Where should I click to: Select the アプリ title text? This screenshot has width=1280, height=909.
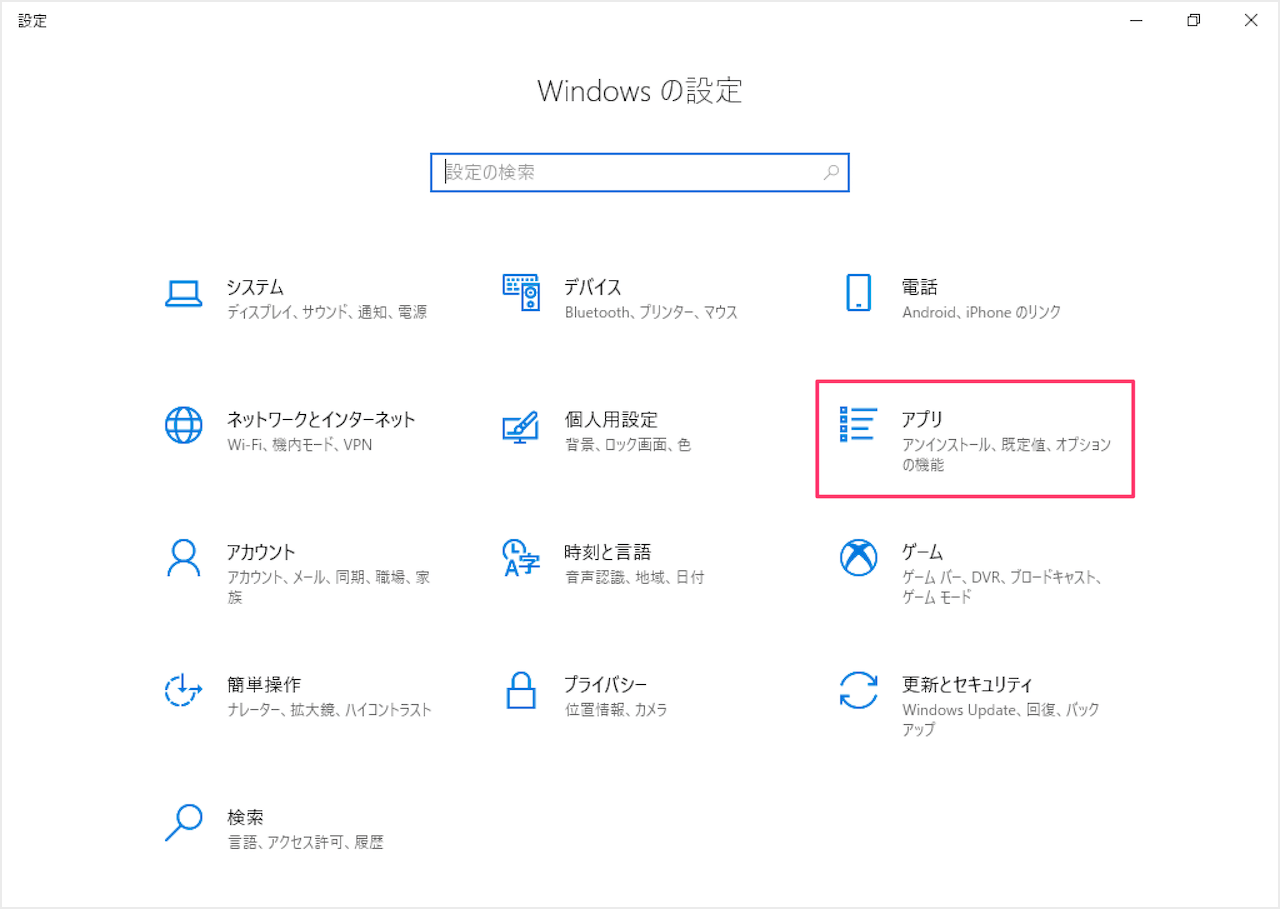pyautogui.click(x=922, y=419)
